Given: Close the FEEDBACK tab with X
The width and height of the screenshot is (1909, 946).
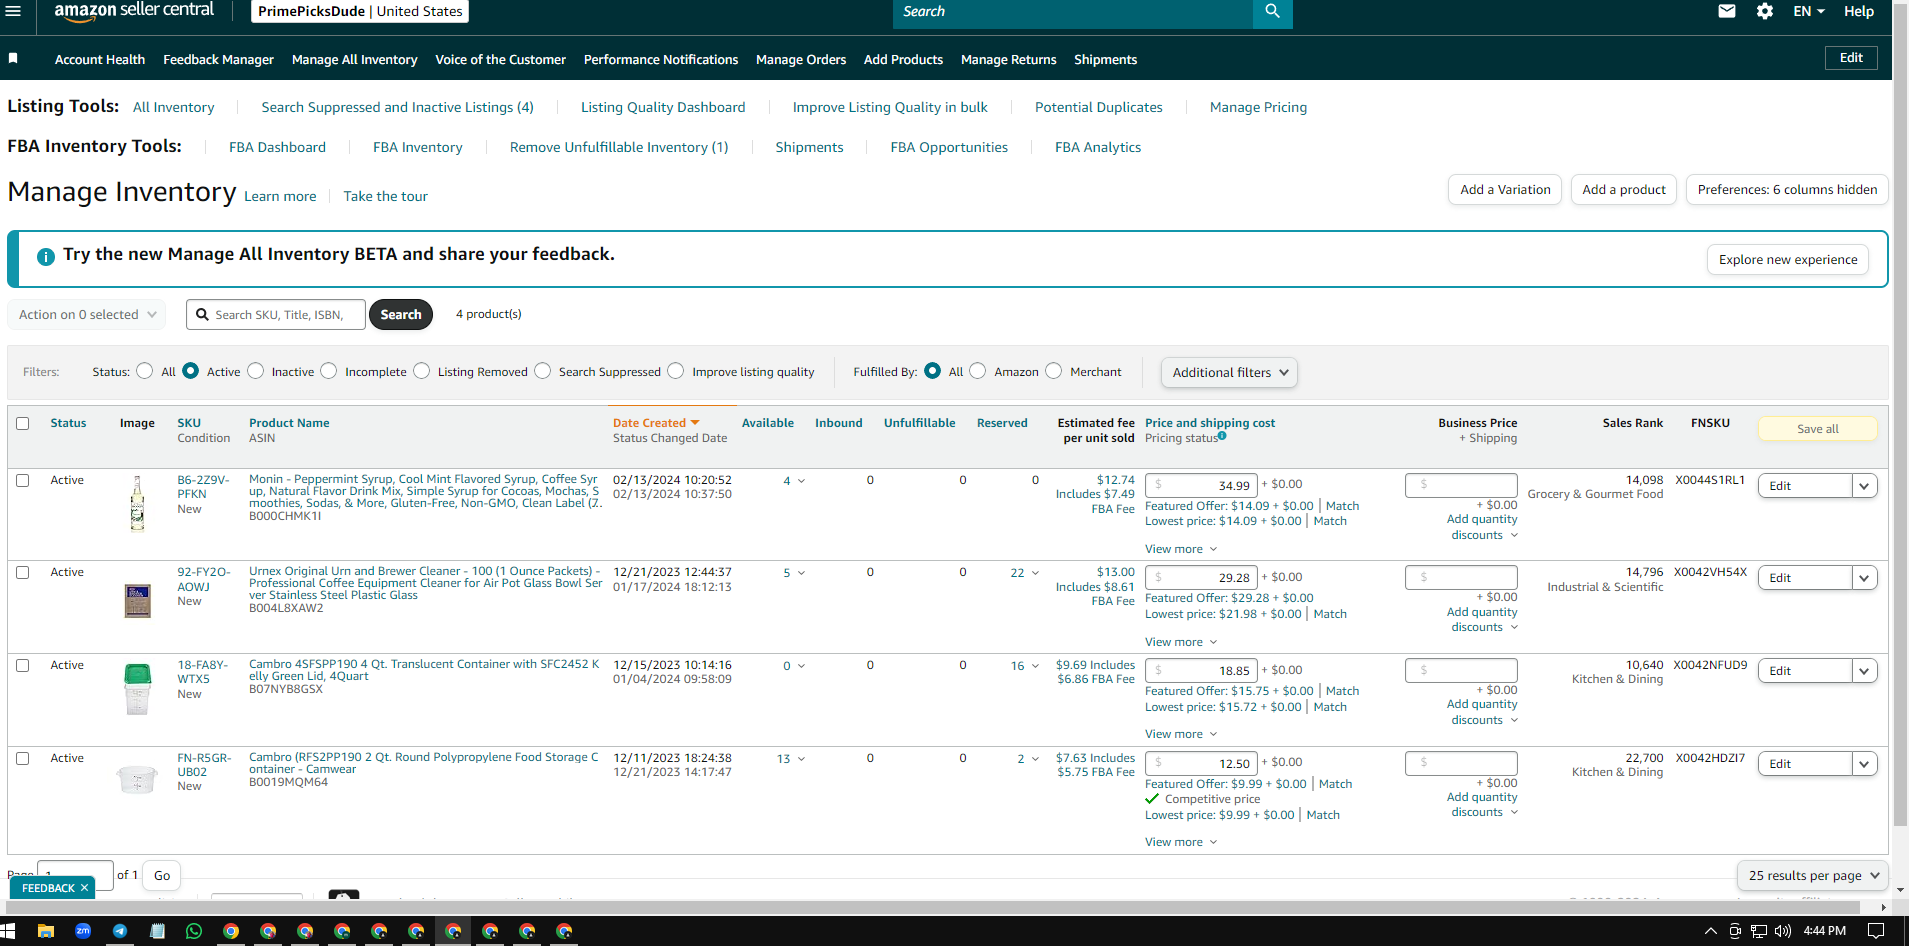Looking at the screenshot, I should pos(85,888).
